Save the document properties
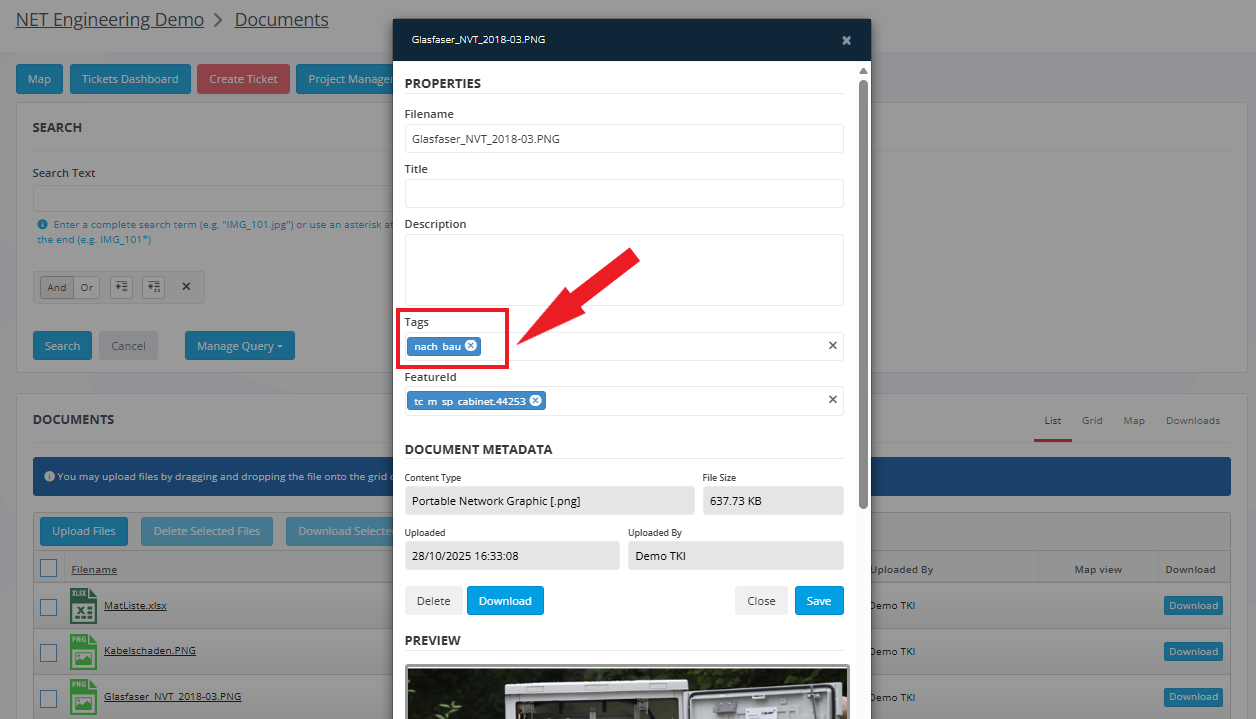The width and height of the screenshot is (1256, 719). pyautogui.click(x=818, y=601)
